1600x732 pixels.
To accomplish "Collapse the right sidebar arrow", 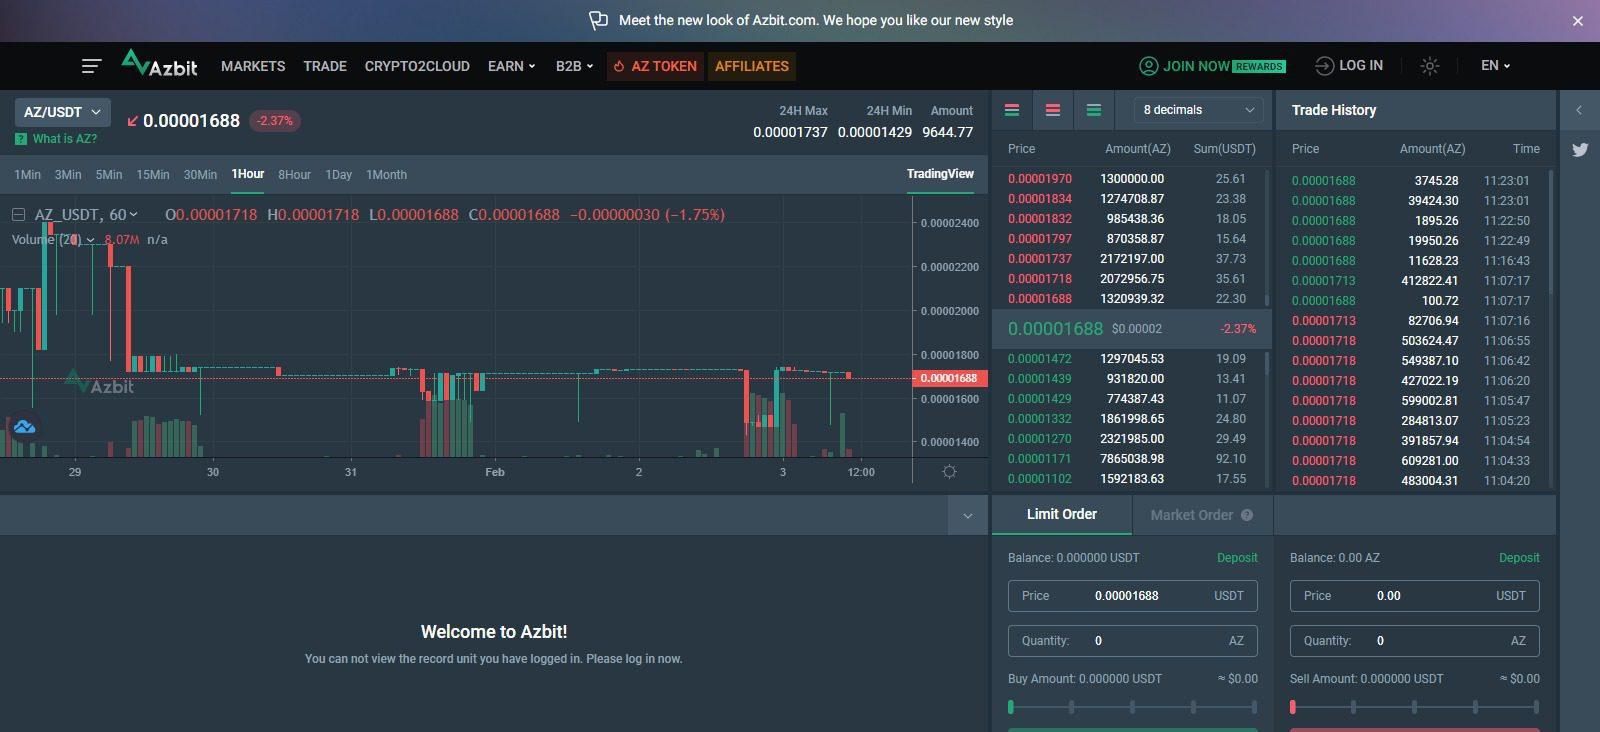I will pos(1579,110).
